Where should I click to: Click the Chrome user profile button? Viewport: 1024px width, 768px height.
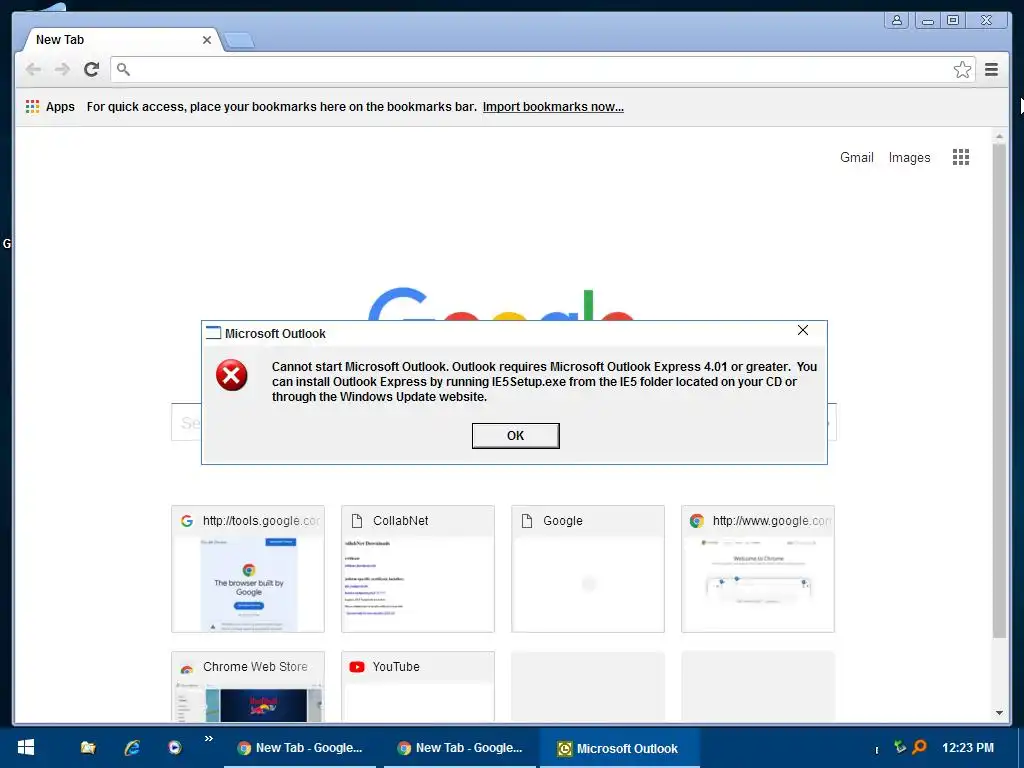click(897, 20)
